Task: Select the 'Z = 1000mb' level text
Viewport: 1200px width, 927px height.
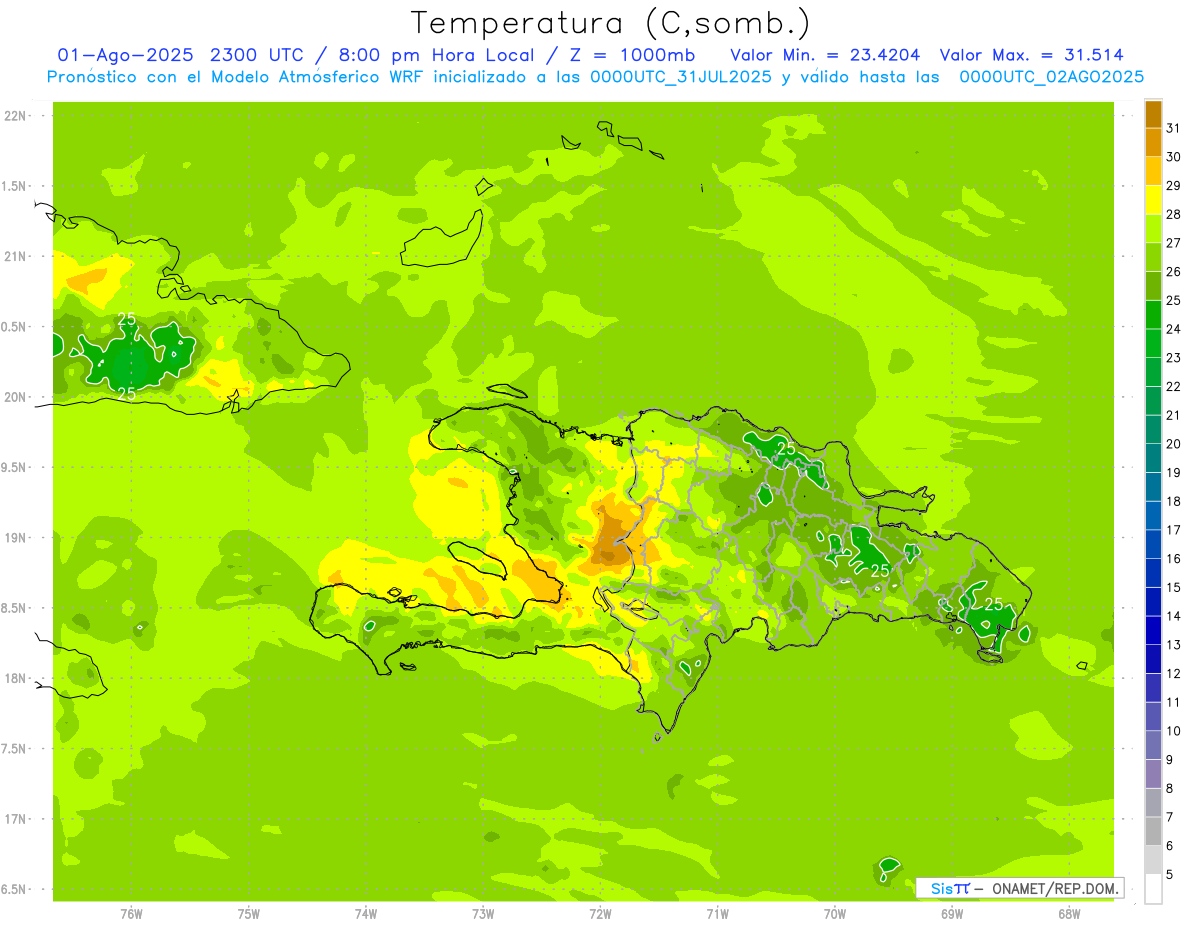Action: [x=636, y=56]
